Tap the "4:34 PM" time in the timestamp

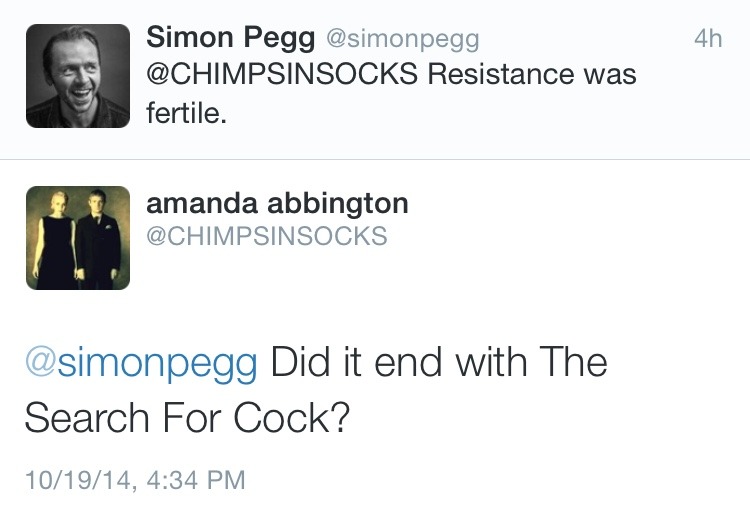tap(195, 479)
